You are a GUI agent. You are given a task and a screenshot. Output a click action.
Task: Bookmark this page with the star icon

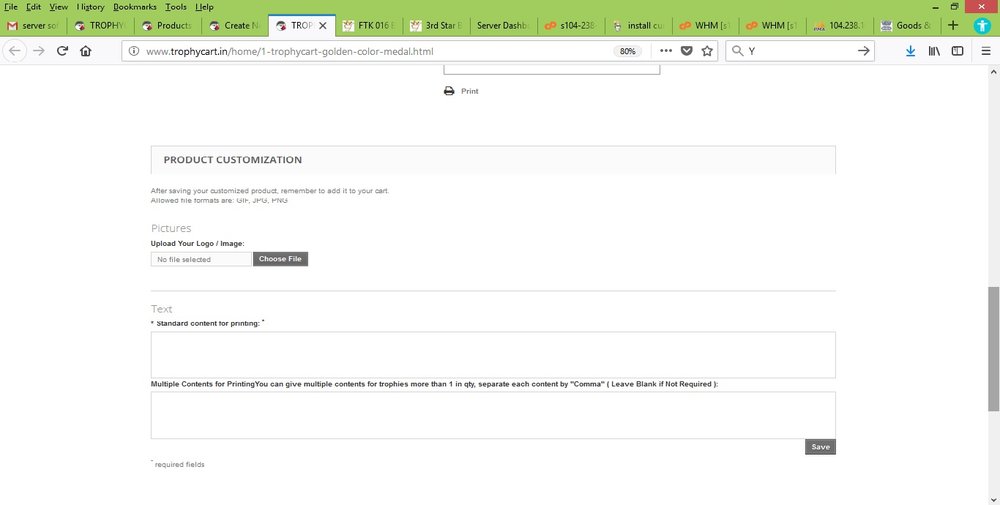(707, 51)
